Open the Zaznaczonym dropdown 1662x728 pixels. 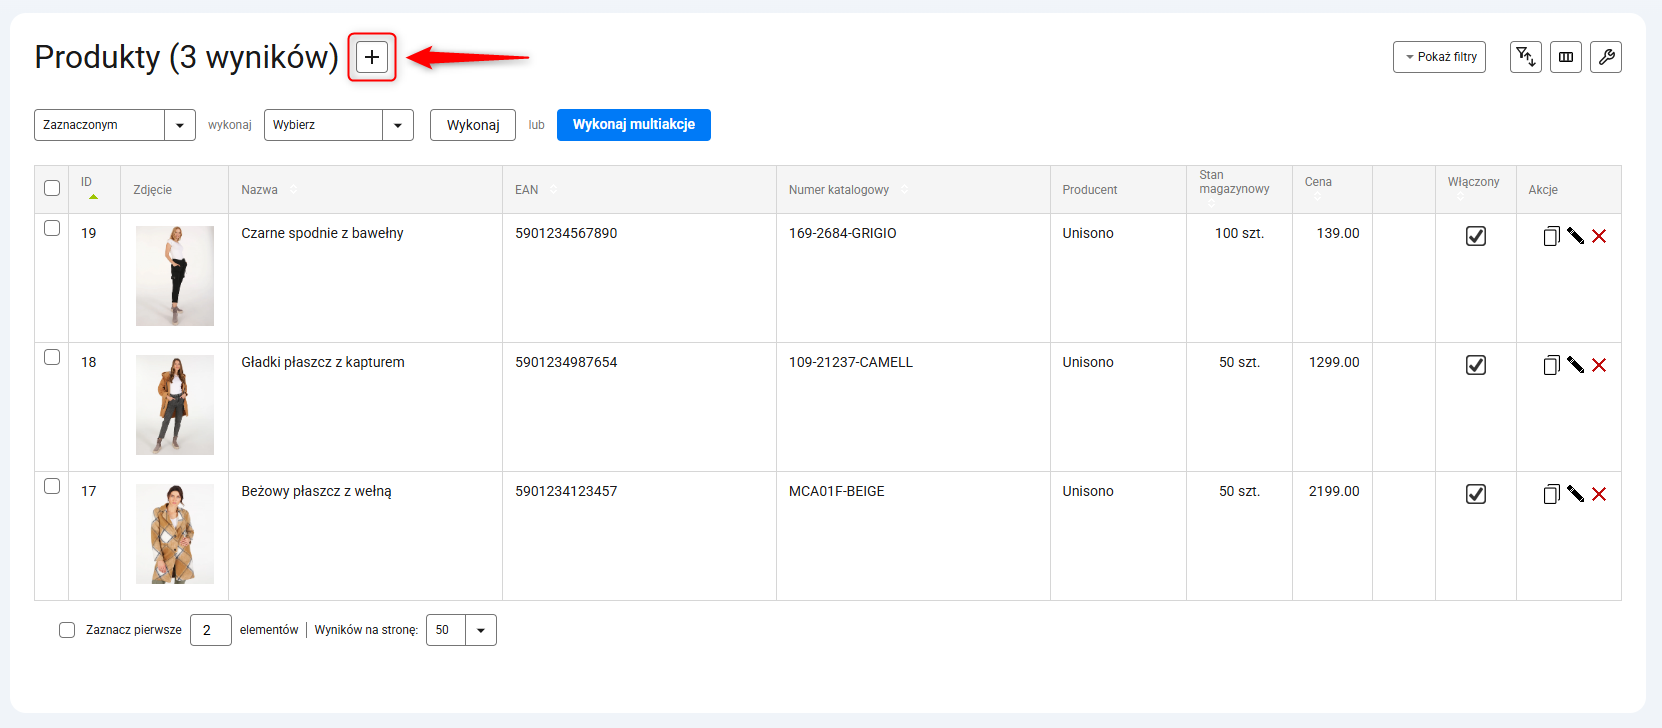114,125
